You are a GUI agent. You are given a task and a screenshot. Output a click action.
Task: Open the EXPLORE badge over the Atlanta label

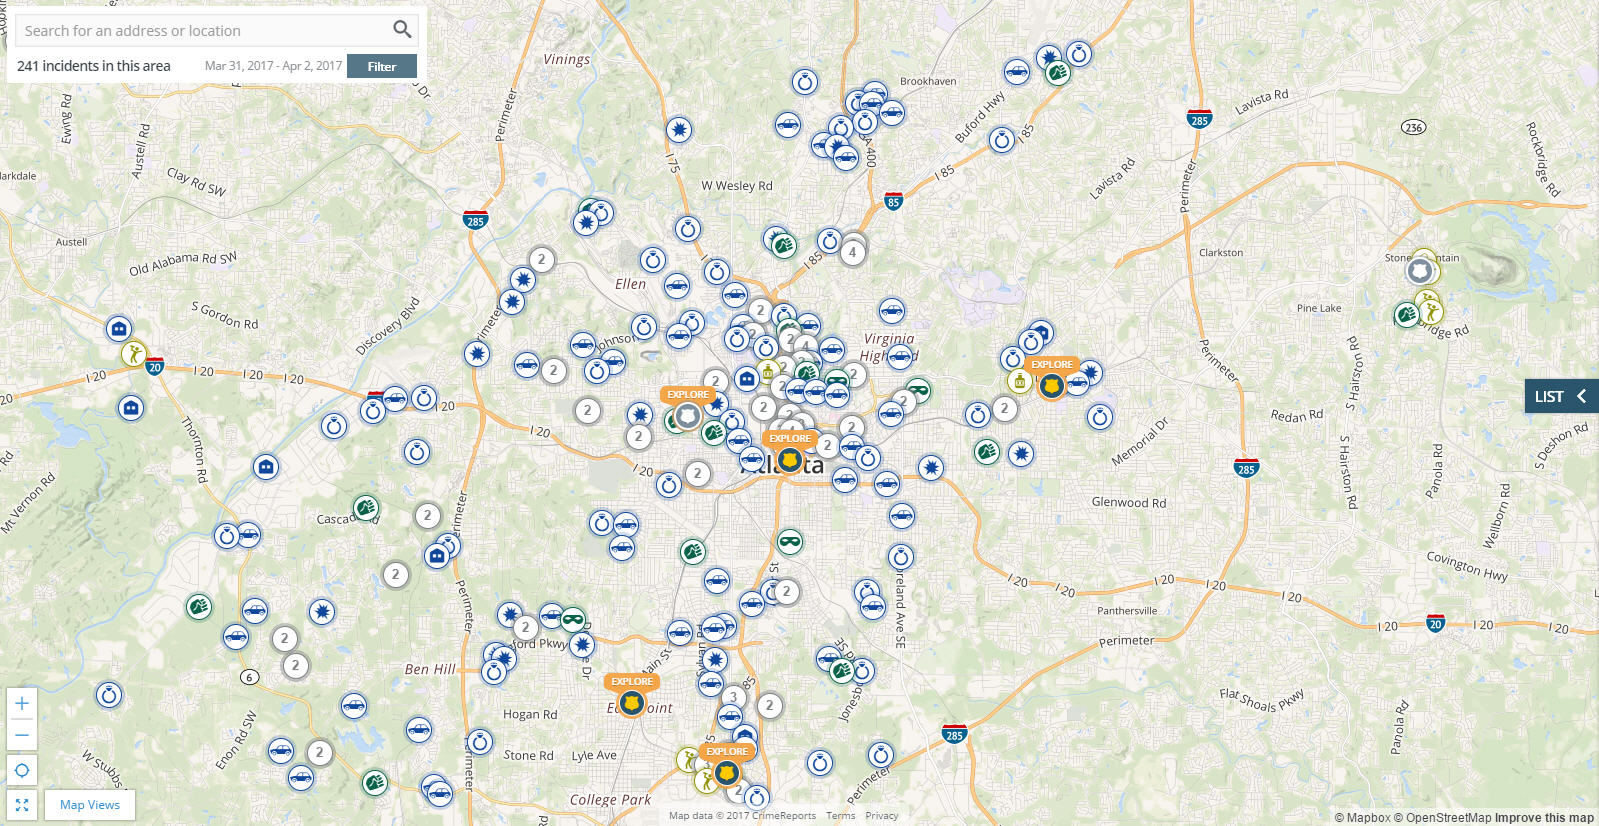pos(789,459)
